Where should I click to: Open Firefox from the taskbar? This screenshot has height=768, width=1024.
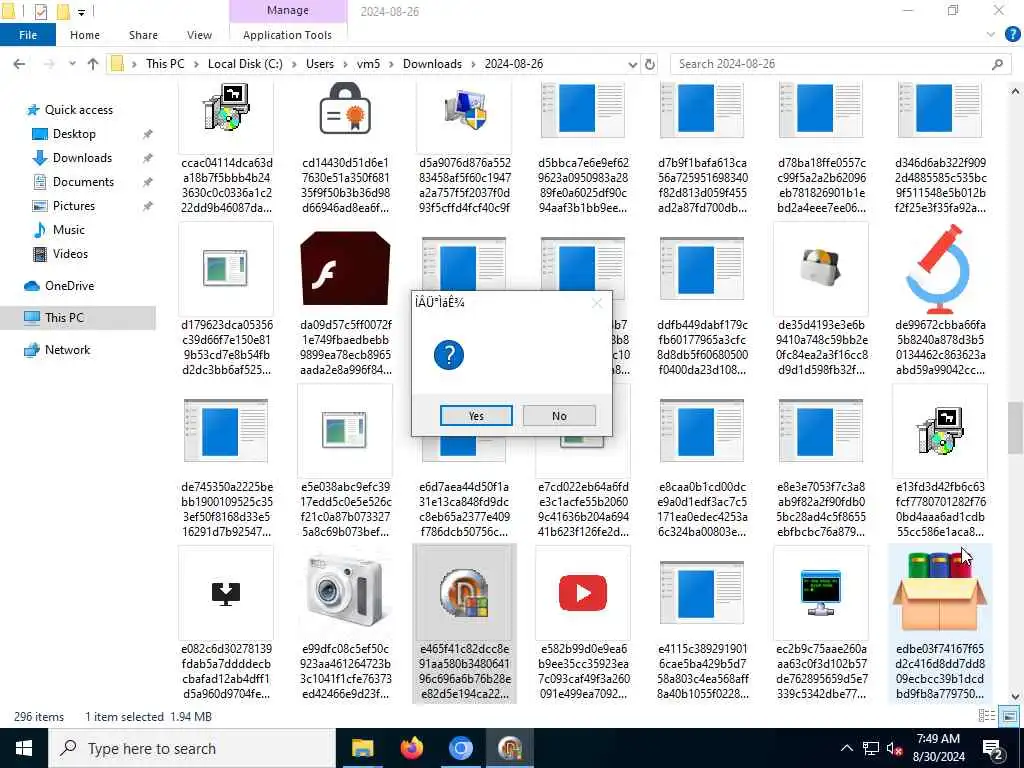coord(411,748)
